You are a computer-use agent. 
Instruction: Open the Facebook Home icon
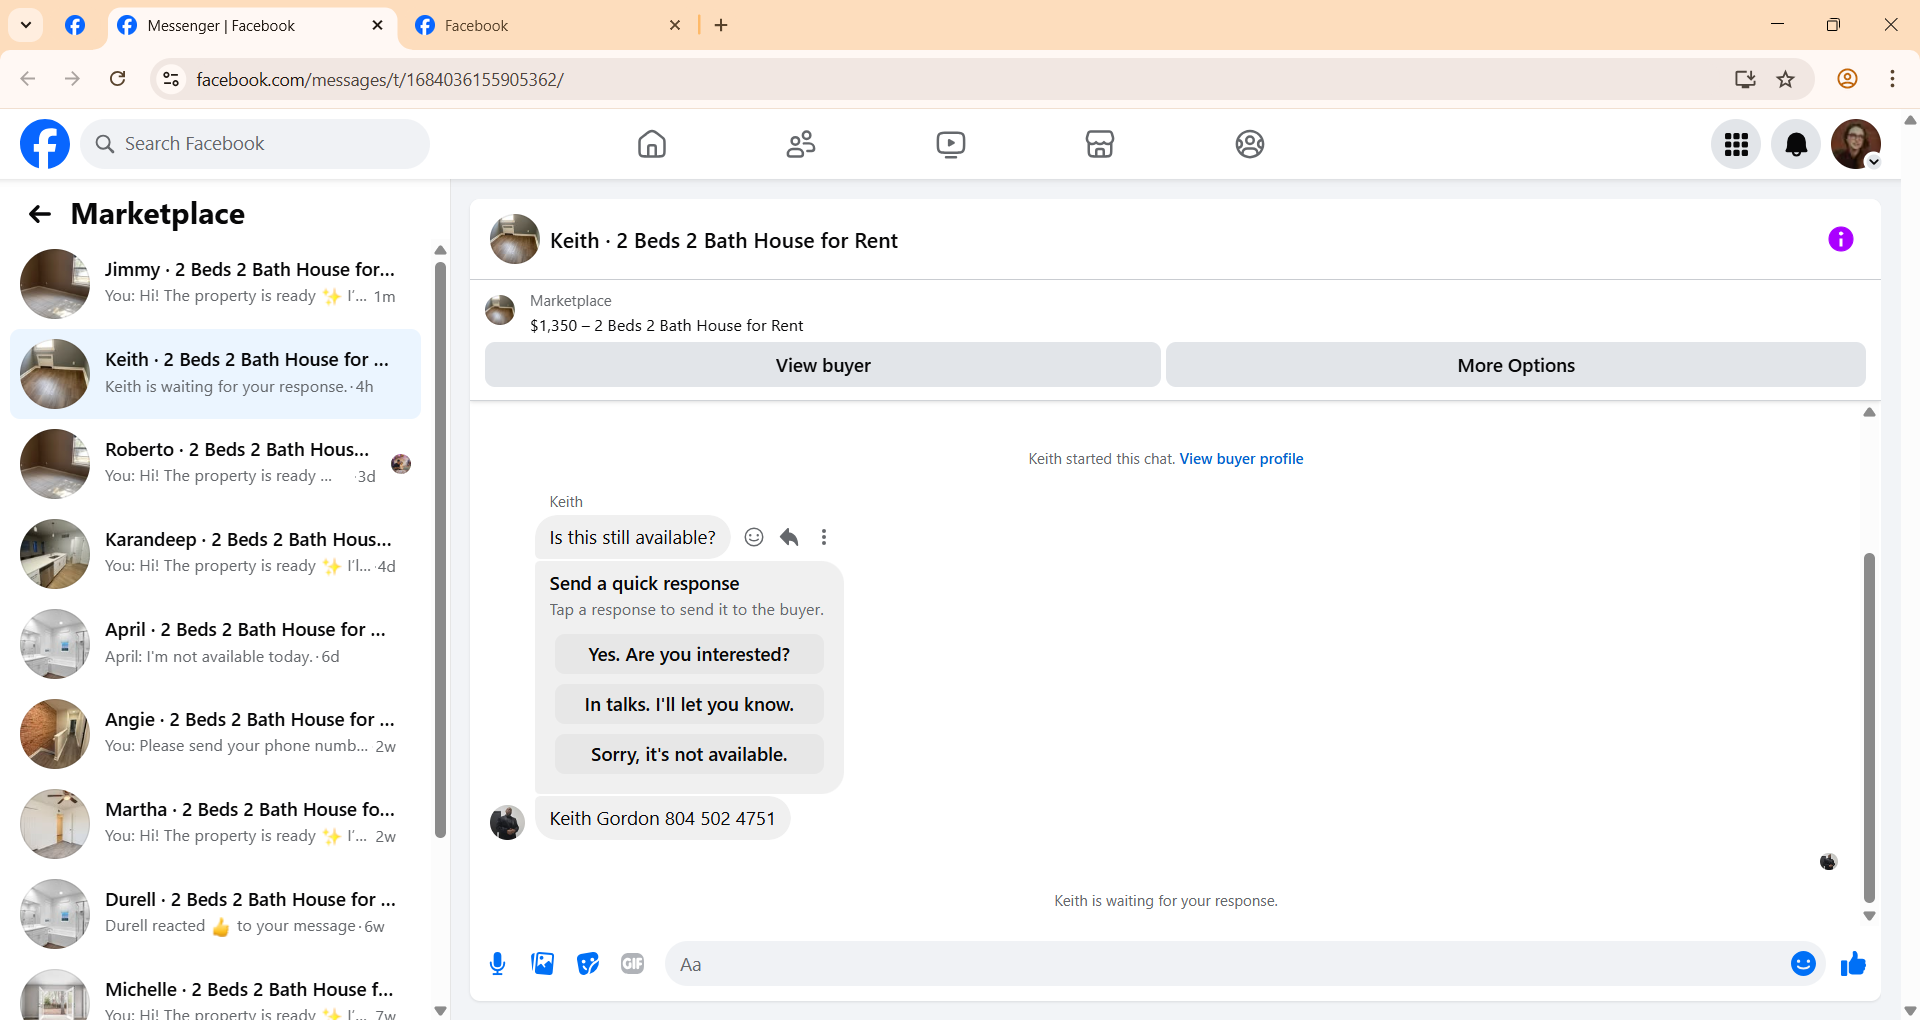[652, 144]
